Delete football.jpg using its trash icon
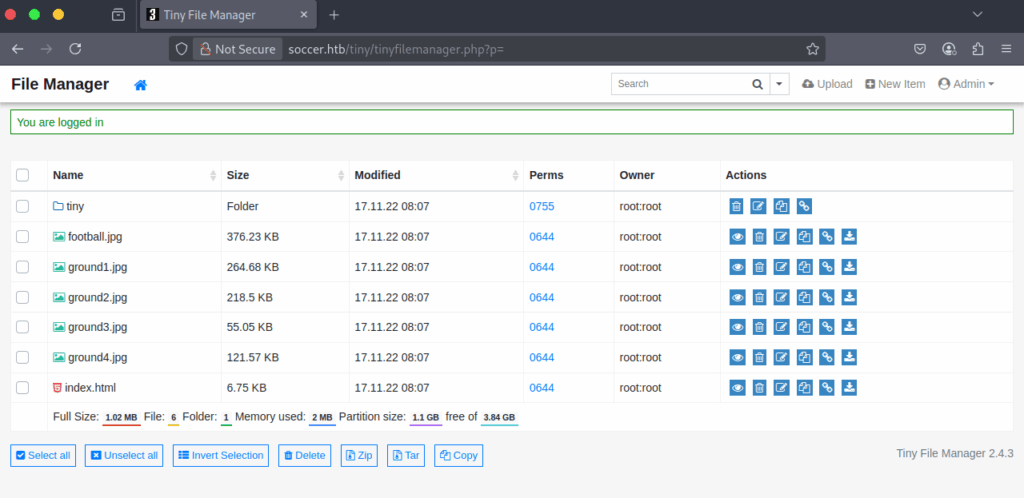Viewport: 1024px width, 498px height. [x=760, y=237]
